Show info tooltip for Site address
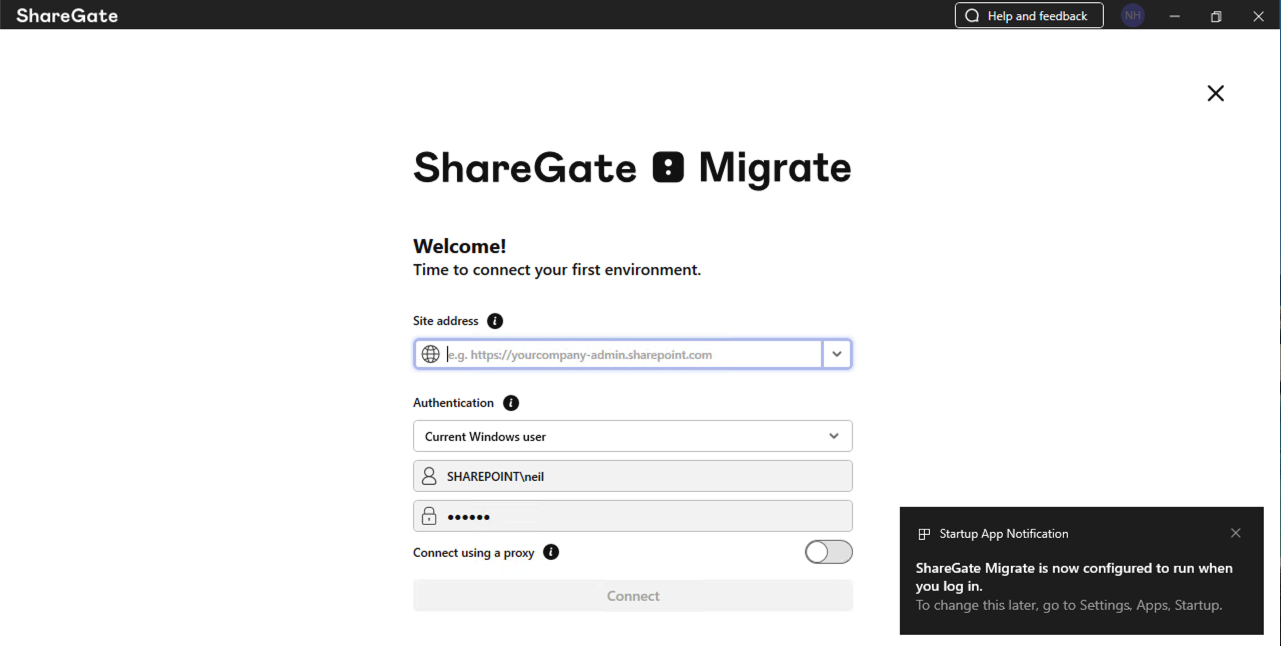Viewport: 1281px width, 646px height. tap(495, 321)
